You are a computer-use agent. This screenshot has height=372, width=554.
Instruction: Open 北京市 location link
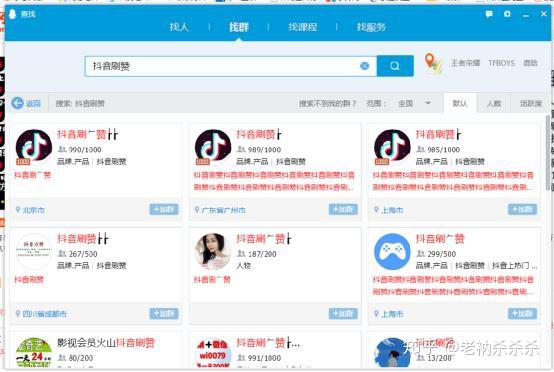pyautogui.click(x=34, y=210)
